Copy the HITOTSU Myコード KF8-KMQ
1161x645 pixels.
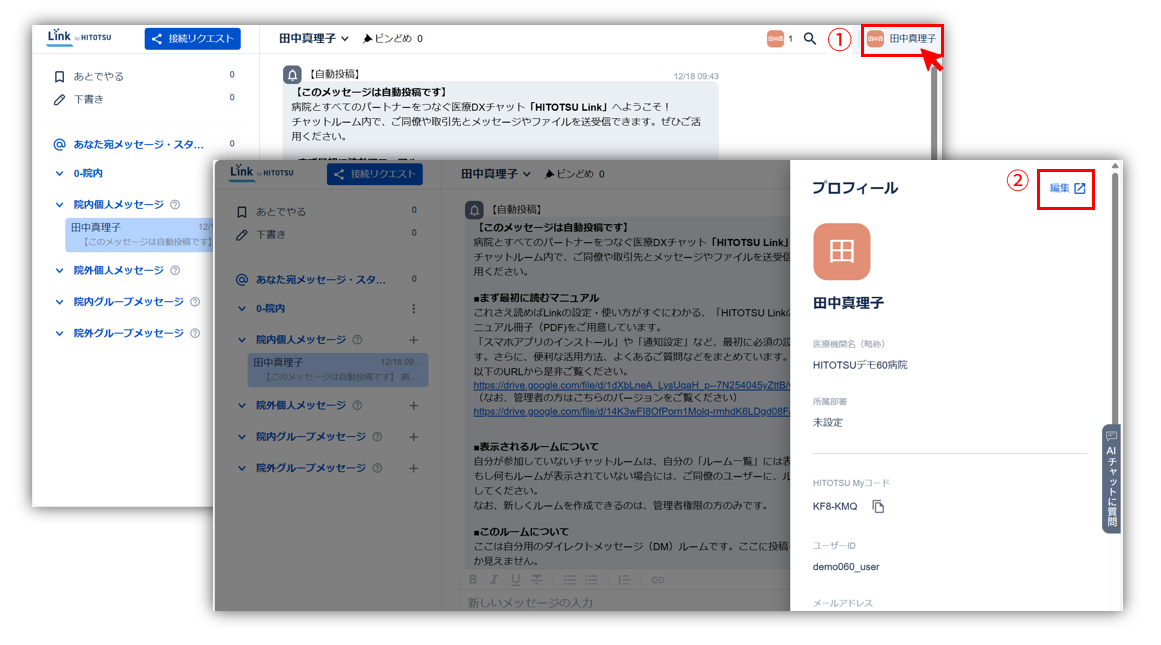pyautogui.click(x=880, y=507)
